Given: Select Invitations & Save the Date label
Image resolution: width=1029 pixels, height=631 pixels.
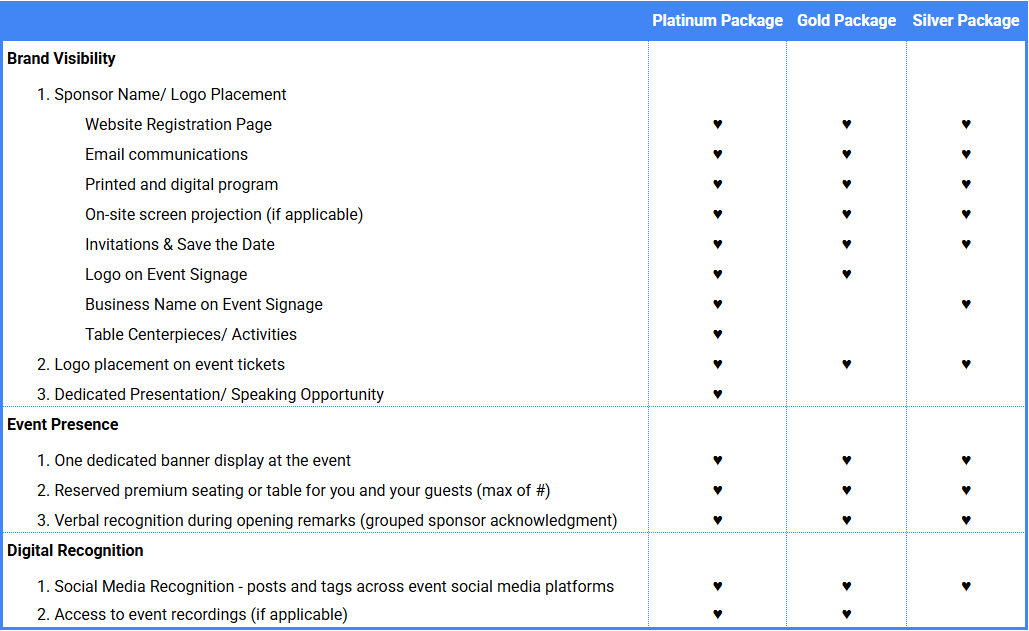Looking at the screenshot, I should pyautogui.click(x=180, y=245).
